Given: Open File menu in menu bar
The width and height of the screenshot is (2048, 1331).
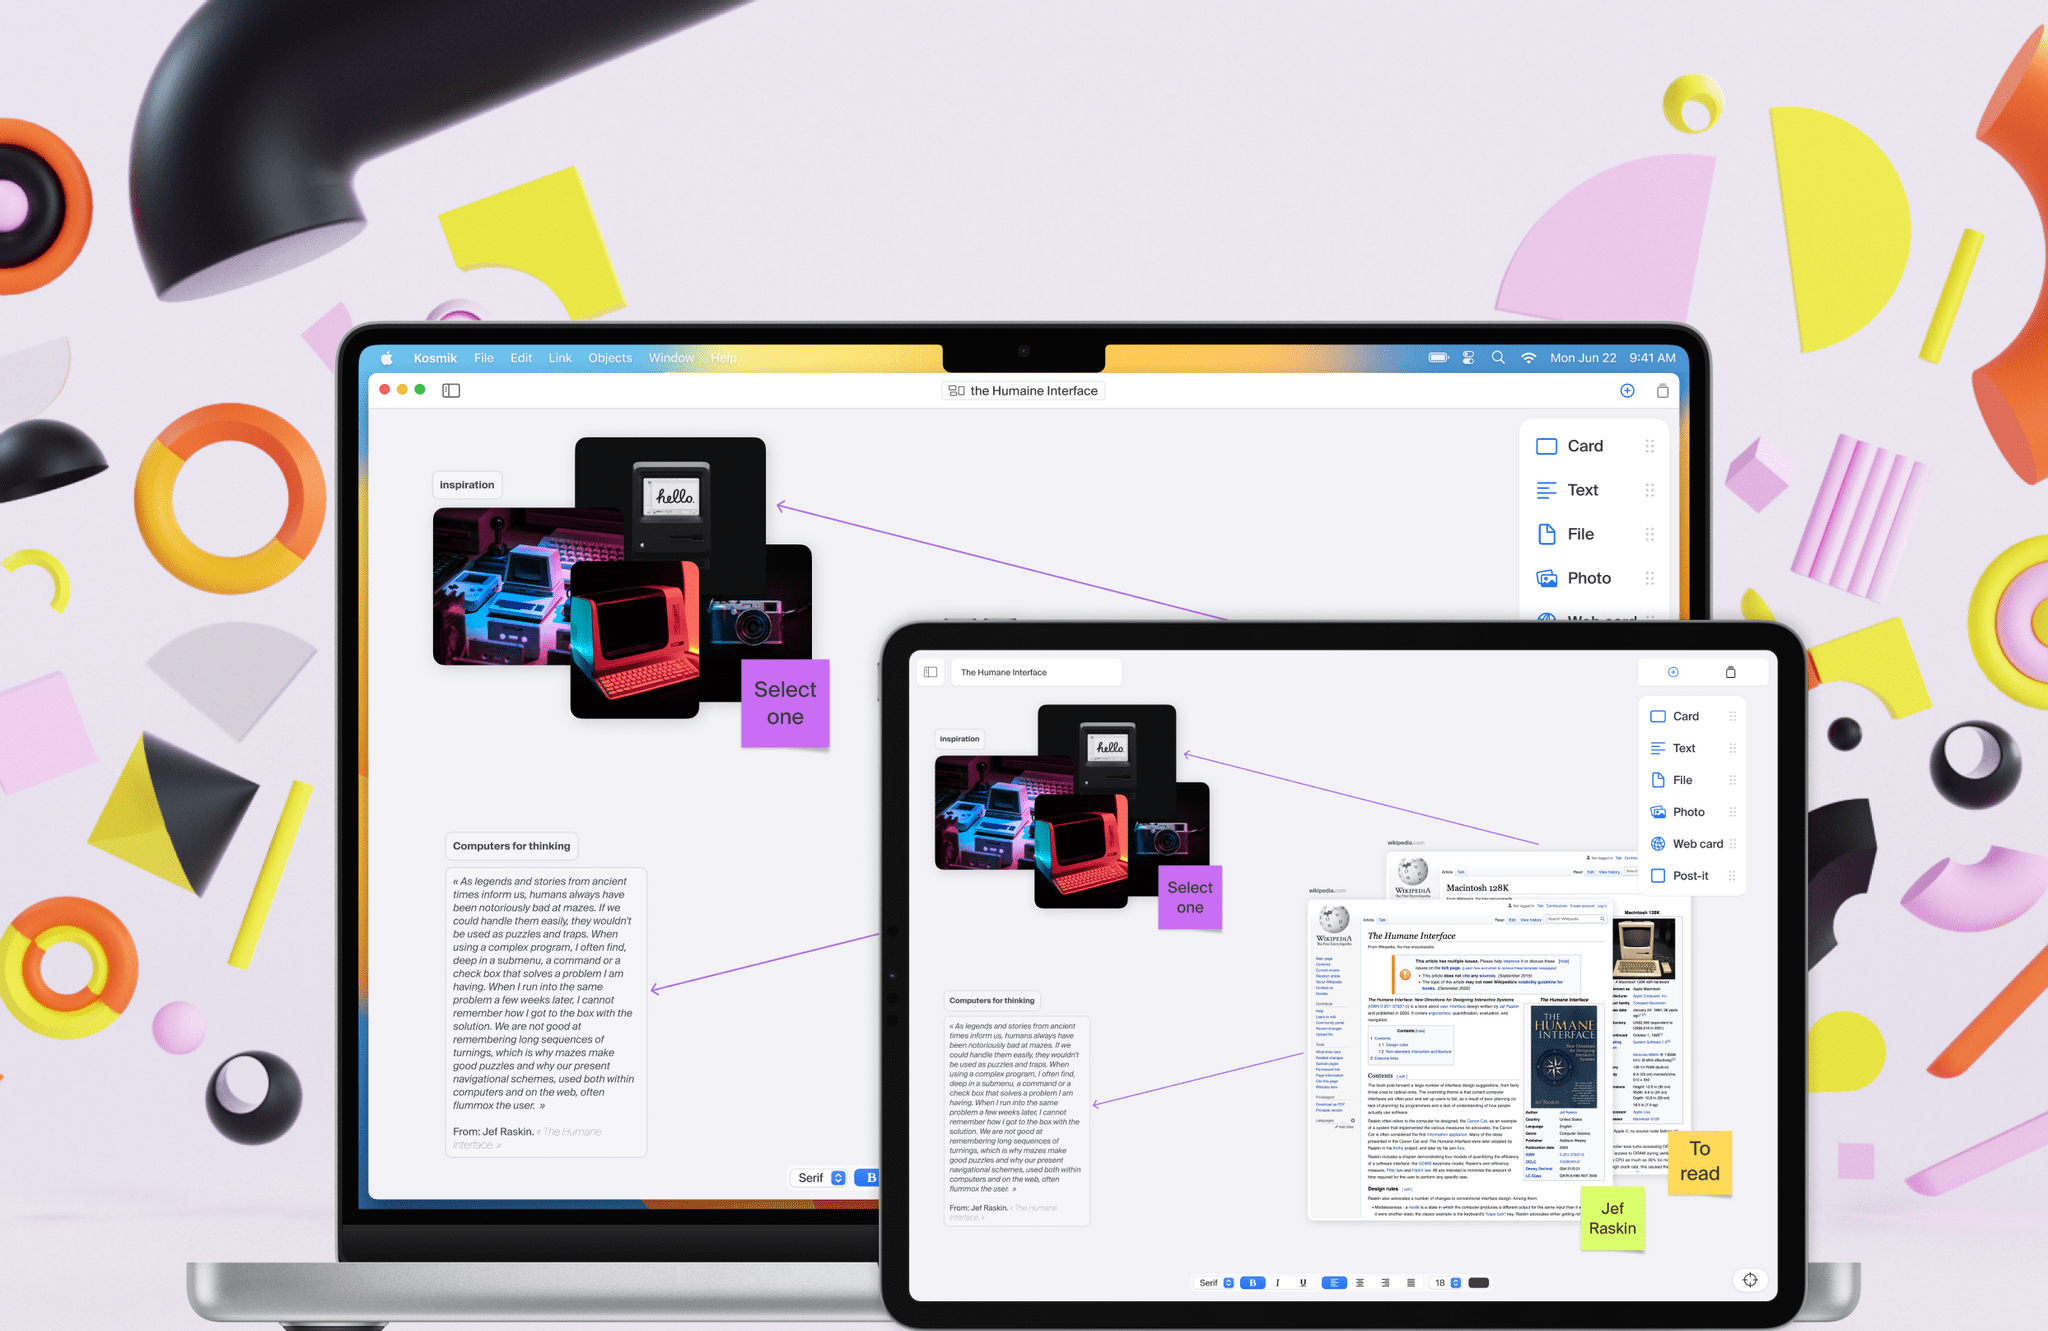Looking at the screenshot, I should (x=484, y=358).
